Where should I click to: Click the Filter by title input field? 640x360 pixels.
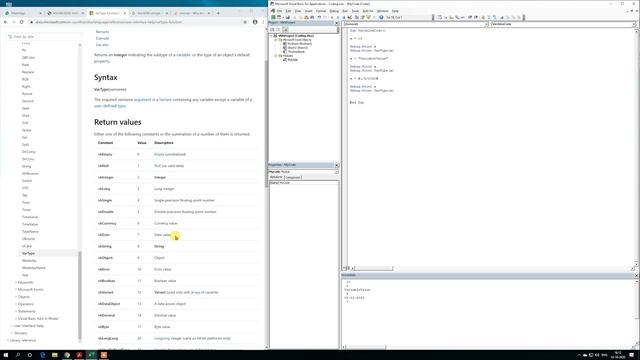click(x=43, y=37)
